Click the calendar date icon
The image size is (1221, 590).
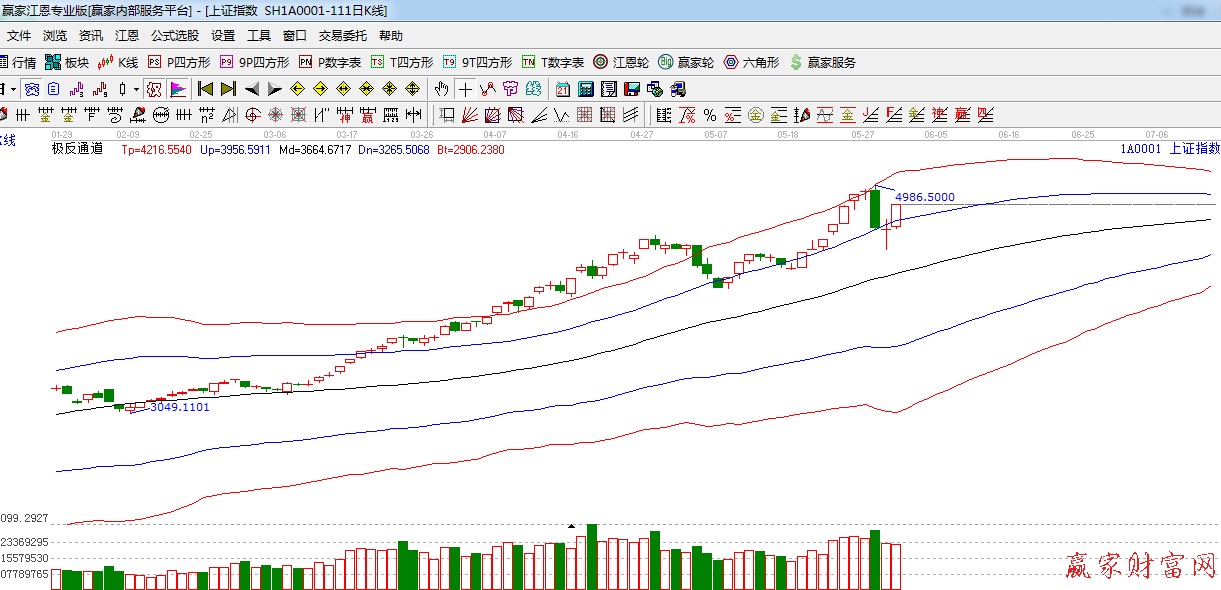coord(563,89)
